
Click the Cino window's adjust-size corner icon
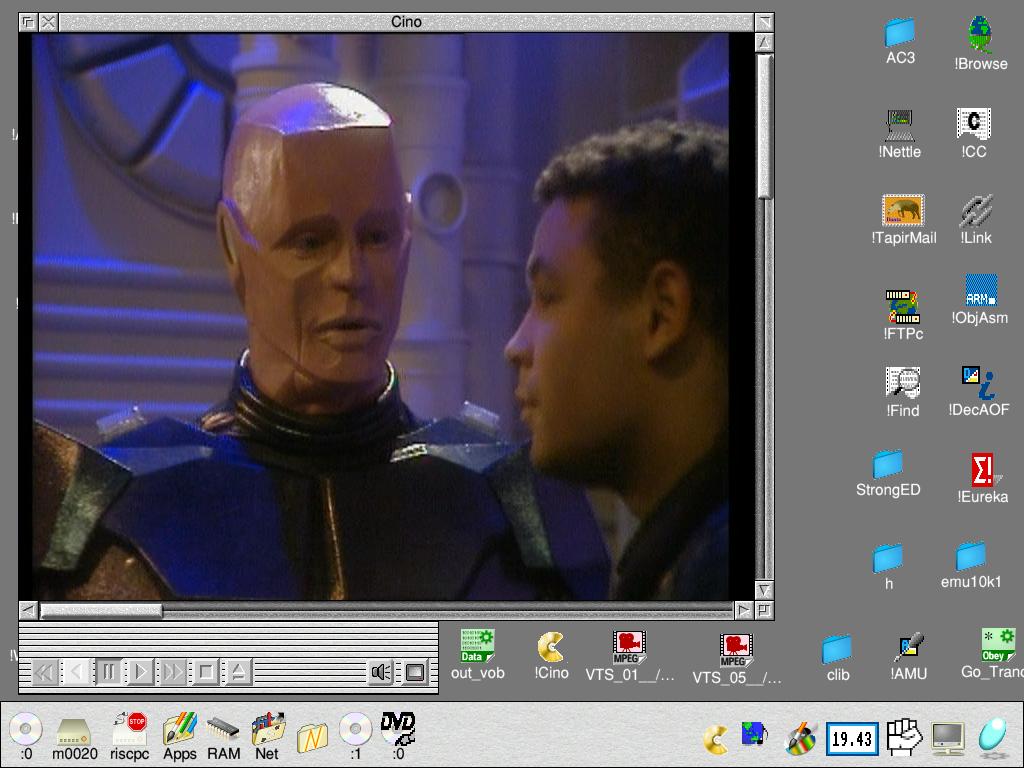(x=765, y=611)
